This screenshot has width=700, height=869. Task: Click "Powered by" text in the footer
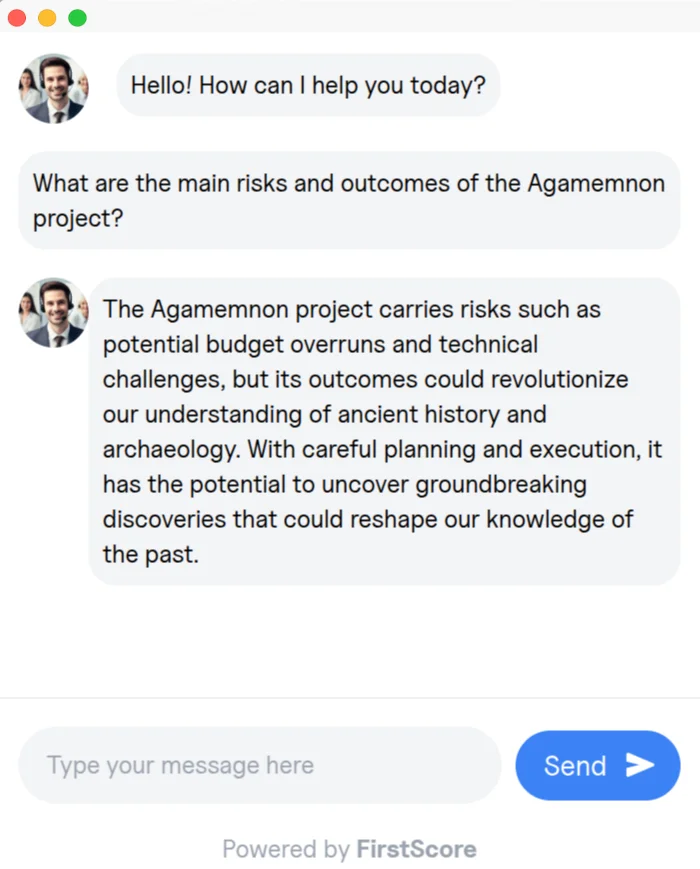(285, 850)
